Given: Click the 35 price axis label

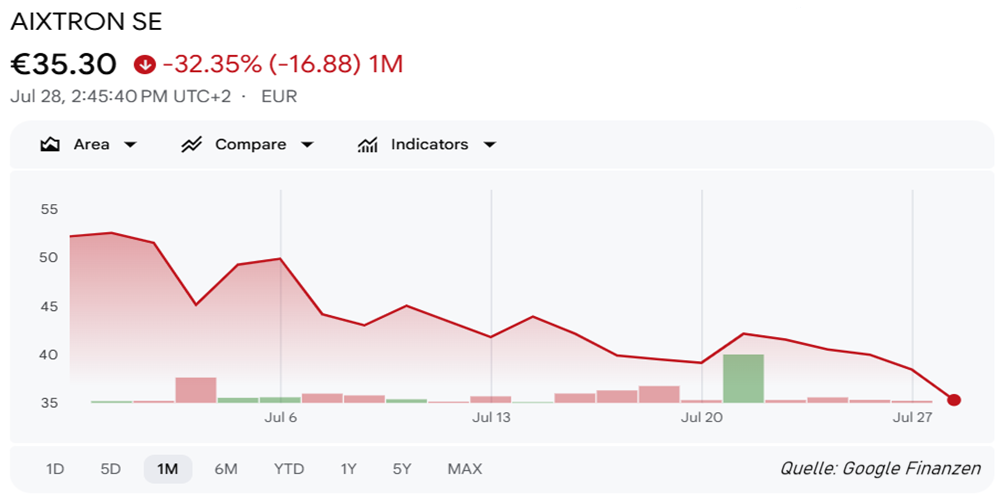Looking at the screenshot, I should (x=50, y=403).
